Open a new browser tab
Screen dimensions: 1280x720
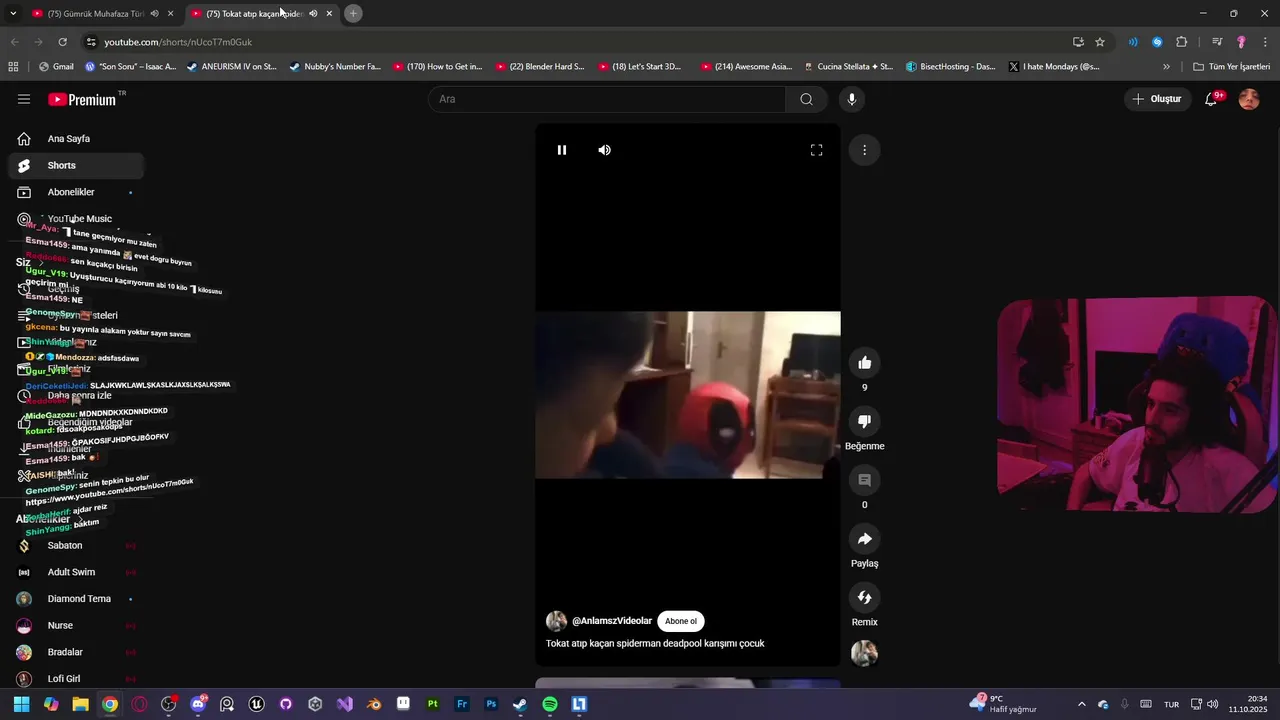[353, 13]
